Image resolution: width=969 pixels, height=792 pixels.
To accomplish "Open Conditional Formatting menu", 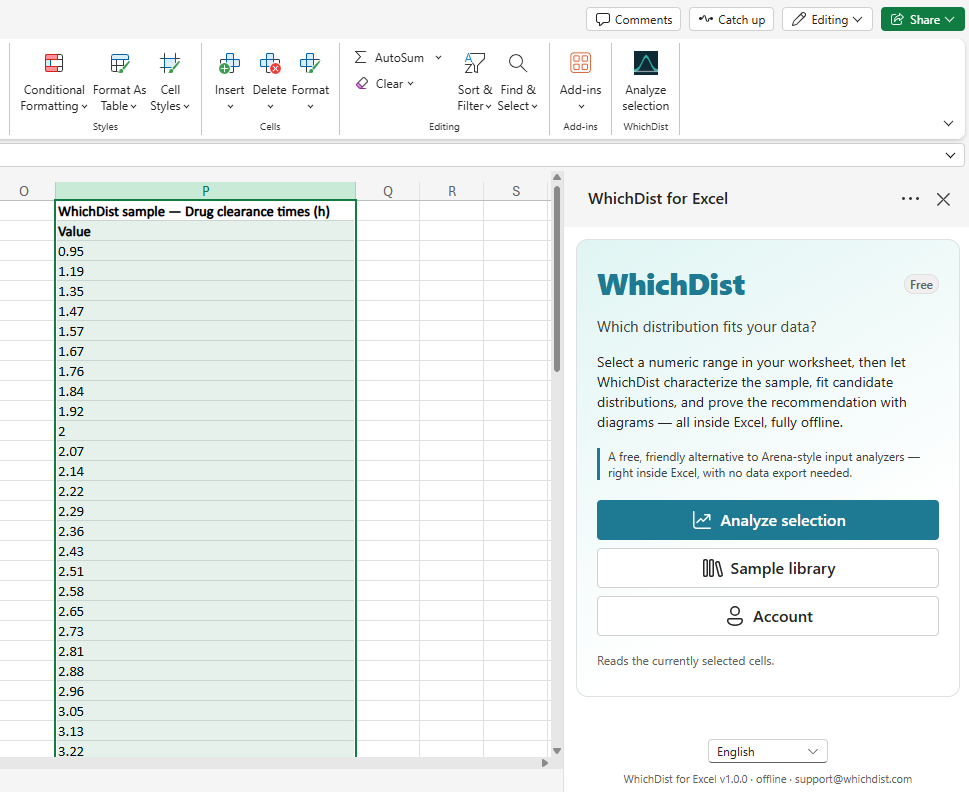I will pos(54,82).
